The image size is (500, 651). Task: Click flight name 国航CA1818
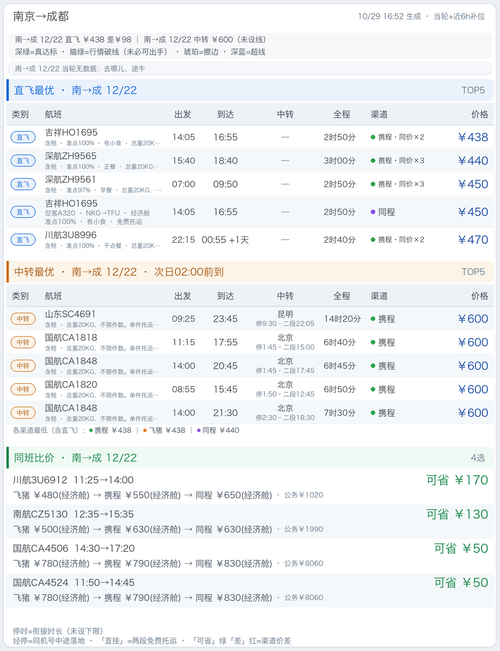click(71, 338)
